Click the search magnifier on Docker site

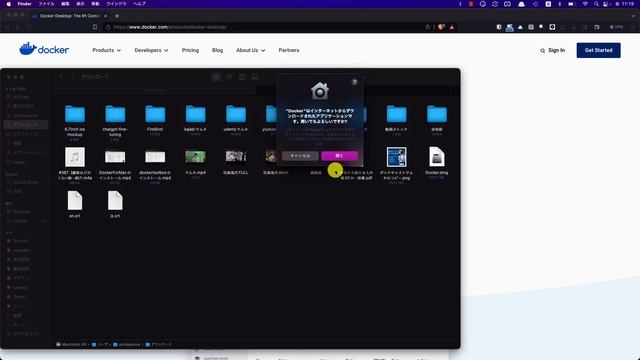tap(542, 51)
